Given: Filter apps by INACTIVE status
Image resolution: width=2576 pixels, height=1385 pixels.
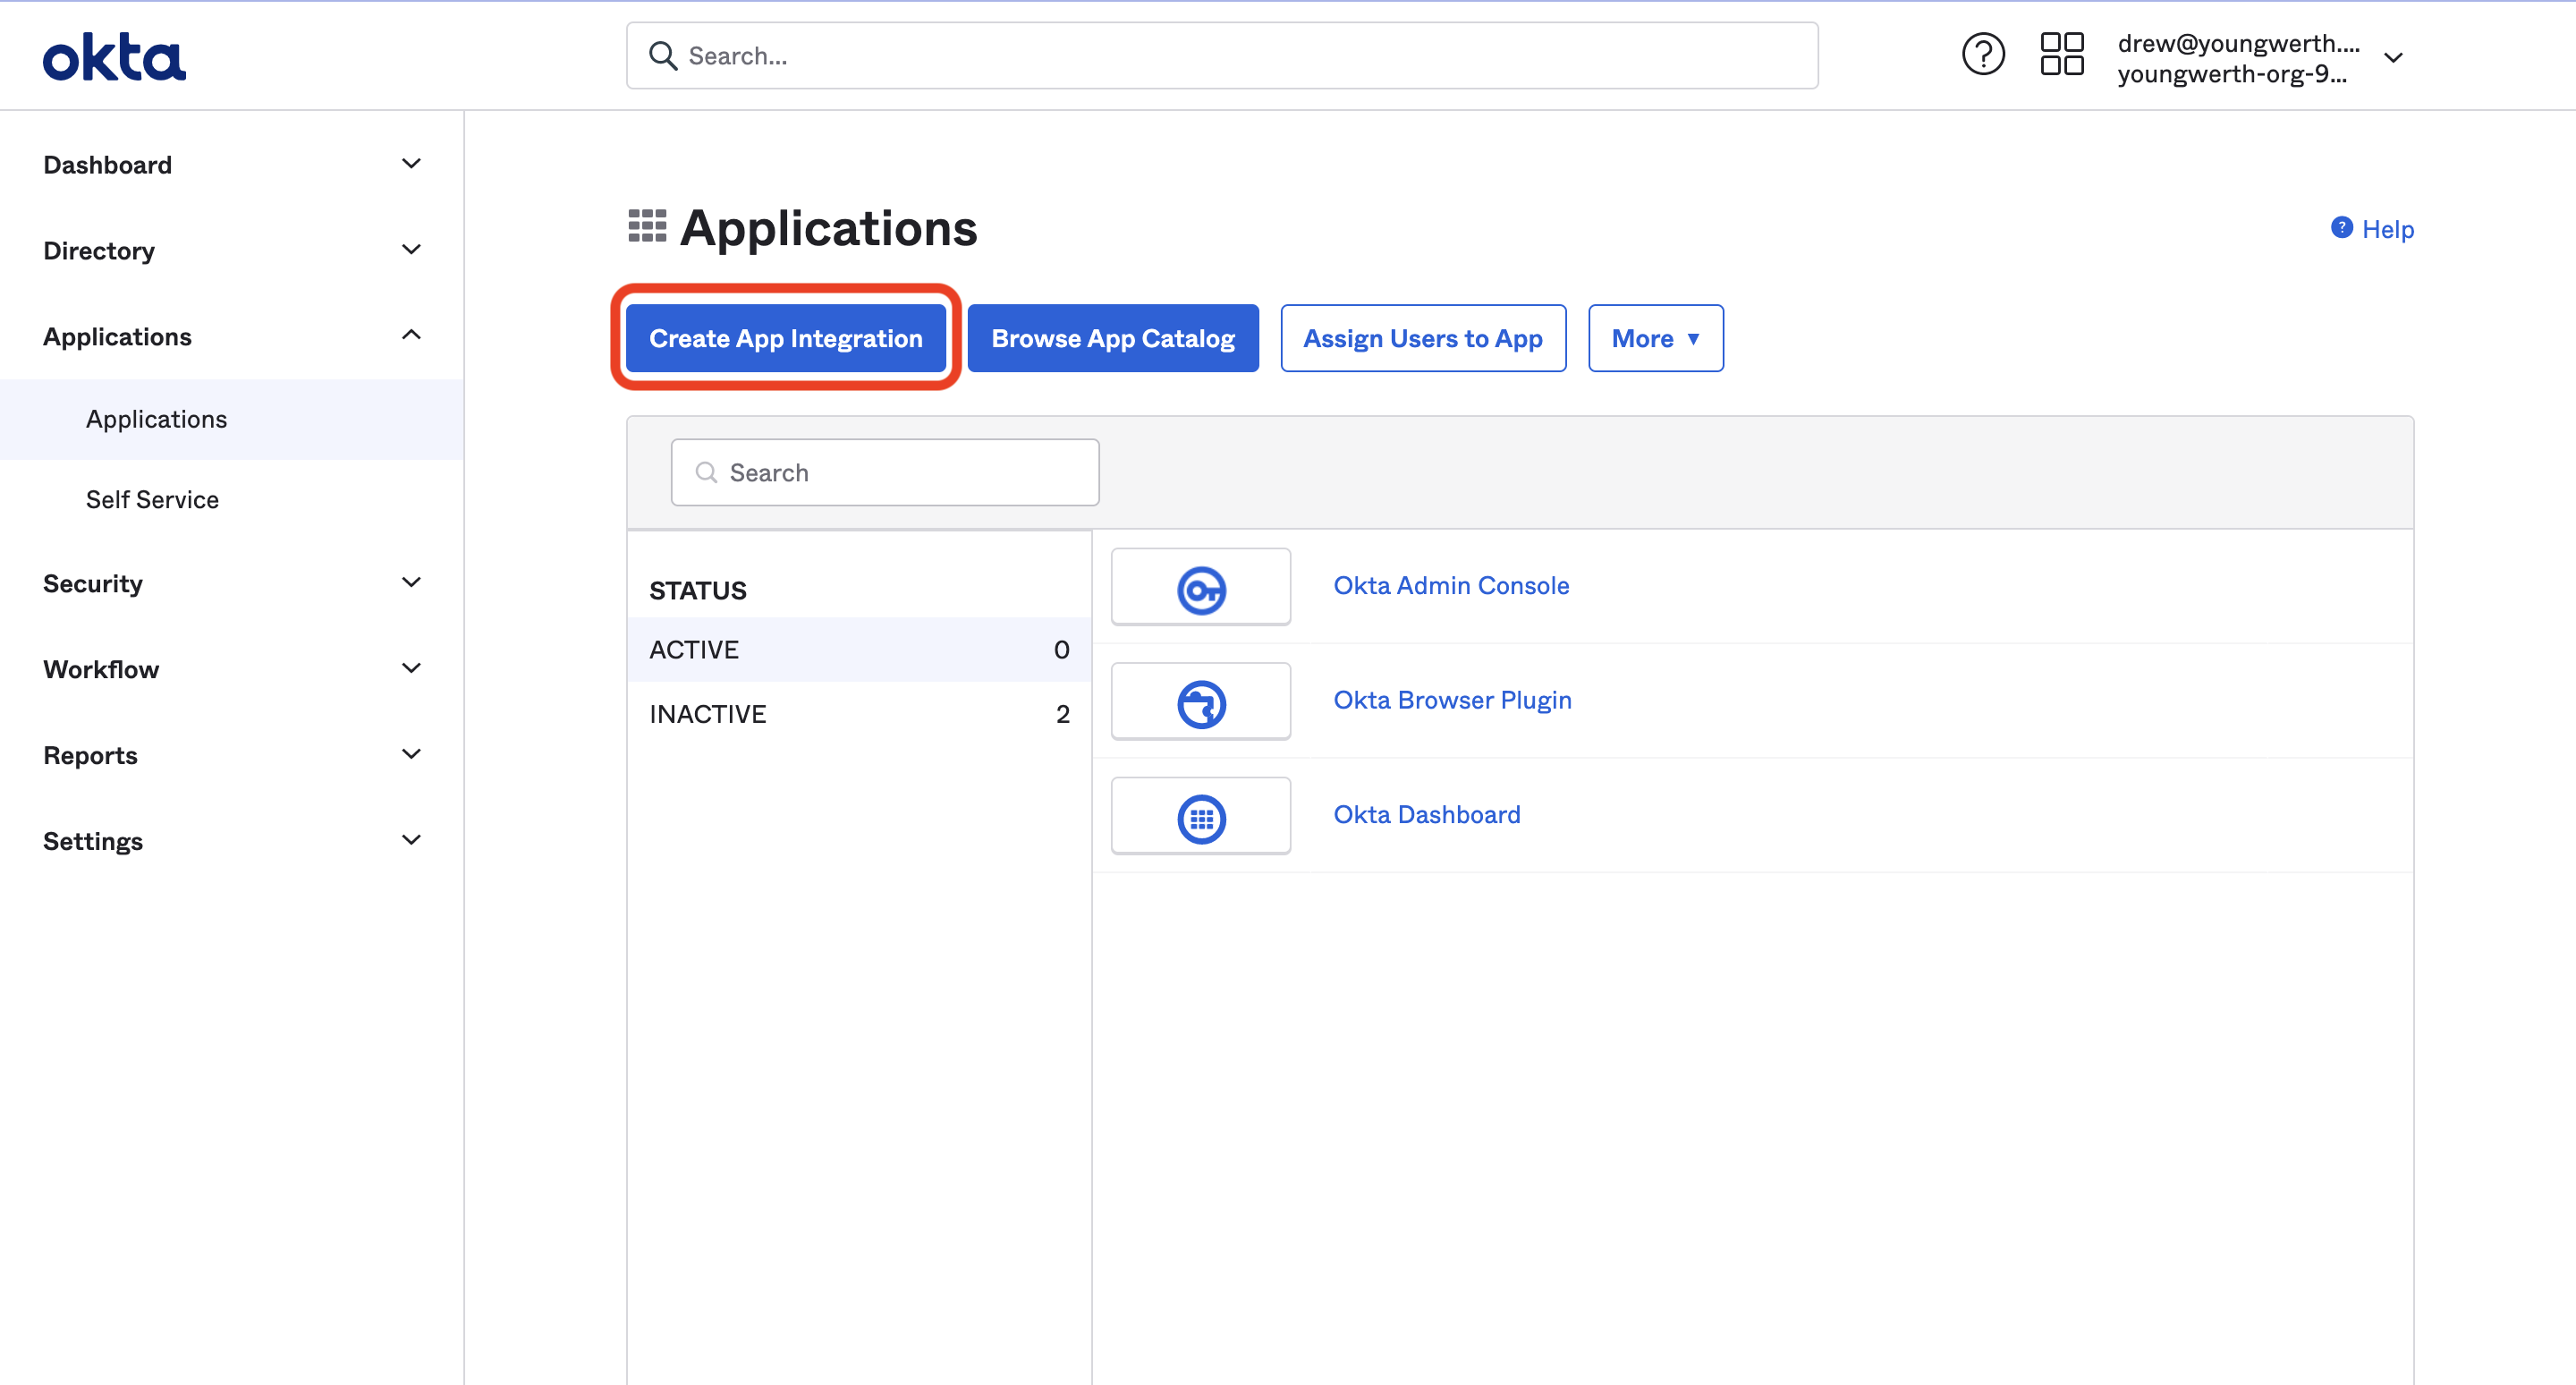Looking at the screenshot, I should [708, 713].
